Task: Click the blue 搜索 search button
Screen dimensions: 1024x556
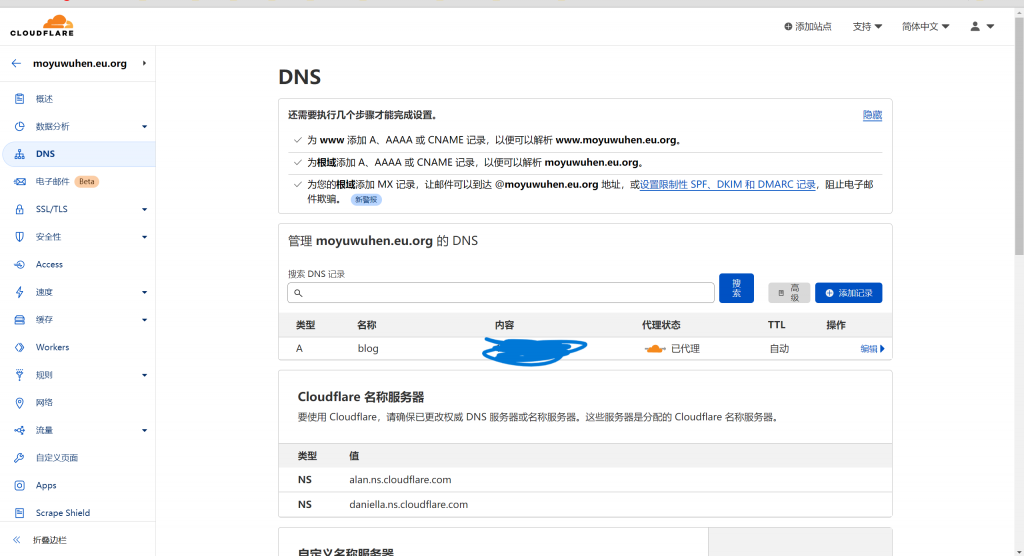Action: tap(736, 288)
